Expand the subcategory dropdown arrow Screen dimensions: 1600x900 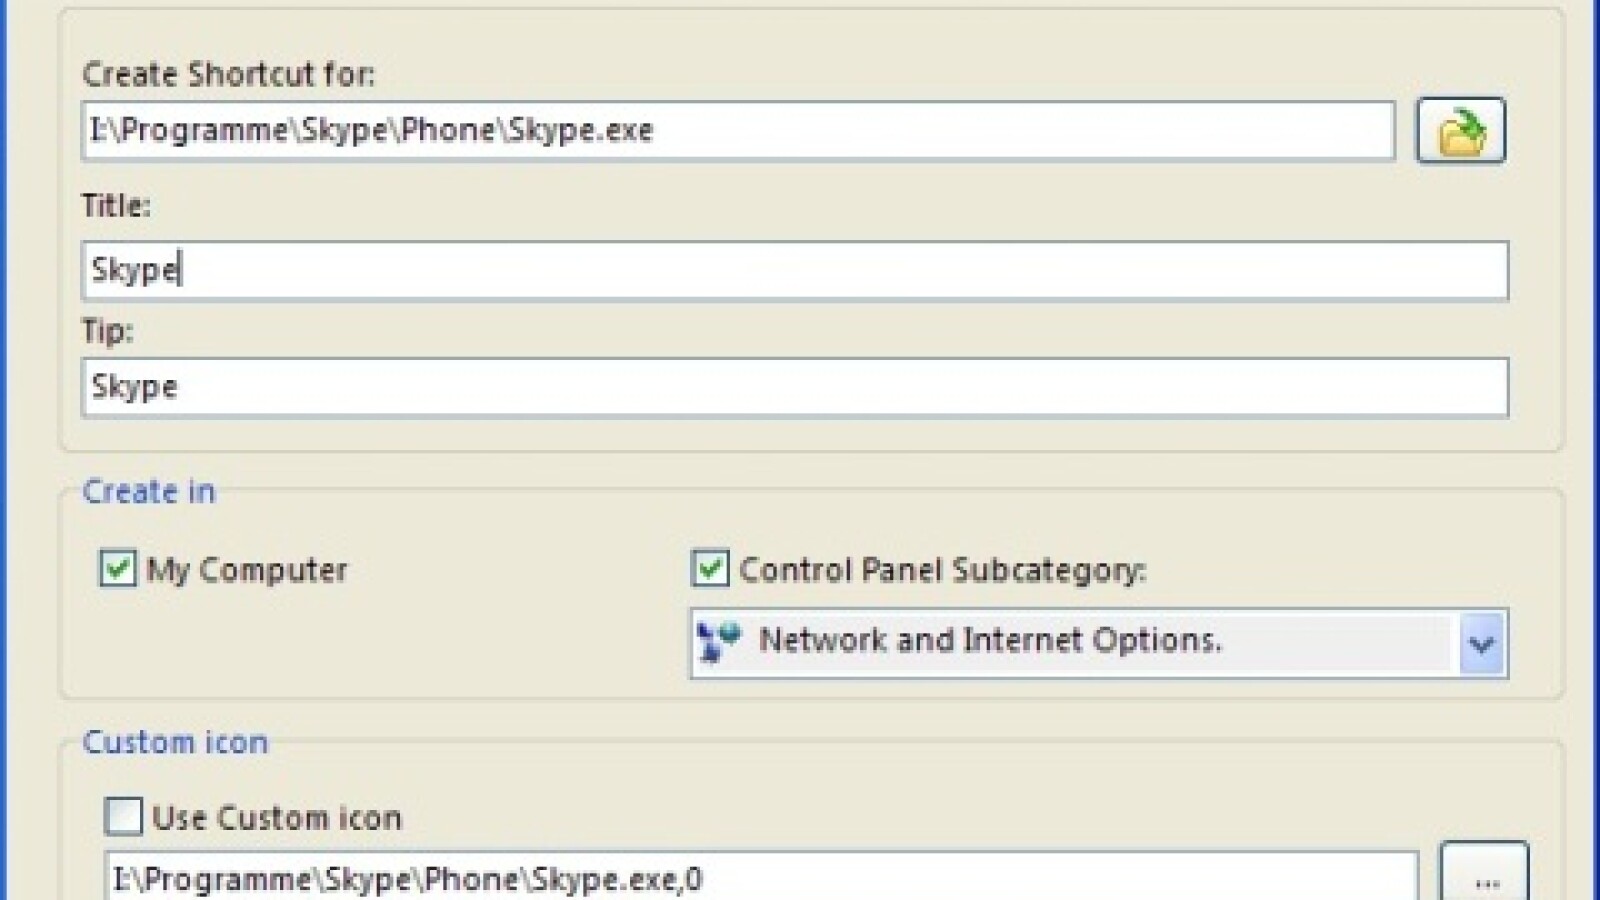coord(1481,643)
